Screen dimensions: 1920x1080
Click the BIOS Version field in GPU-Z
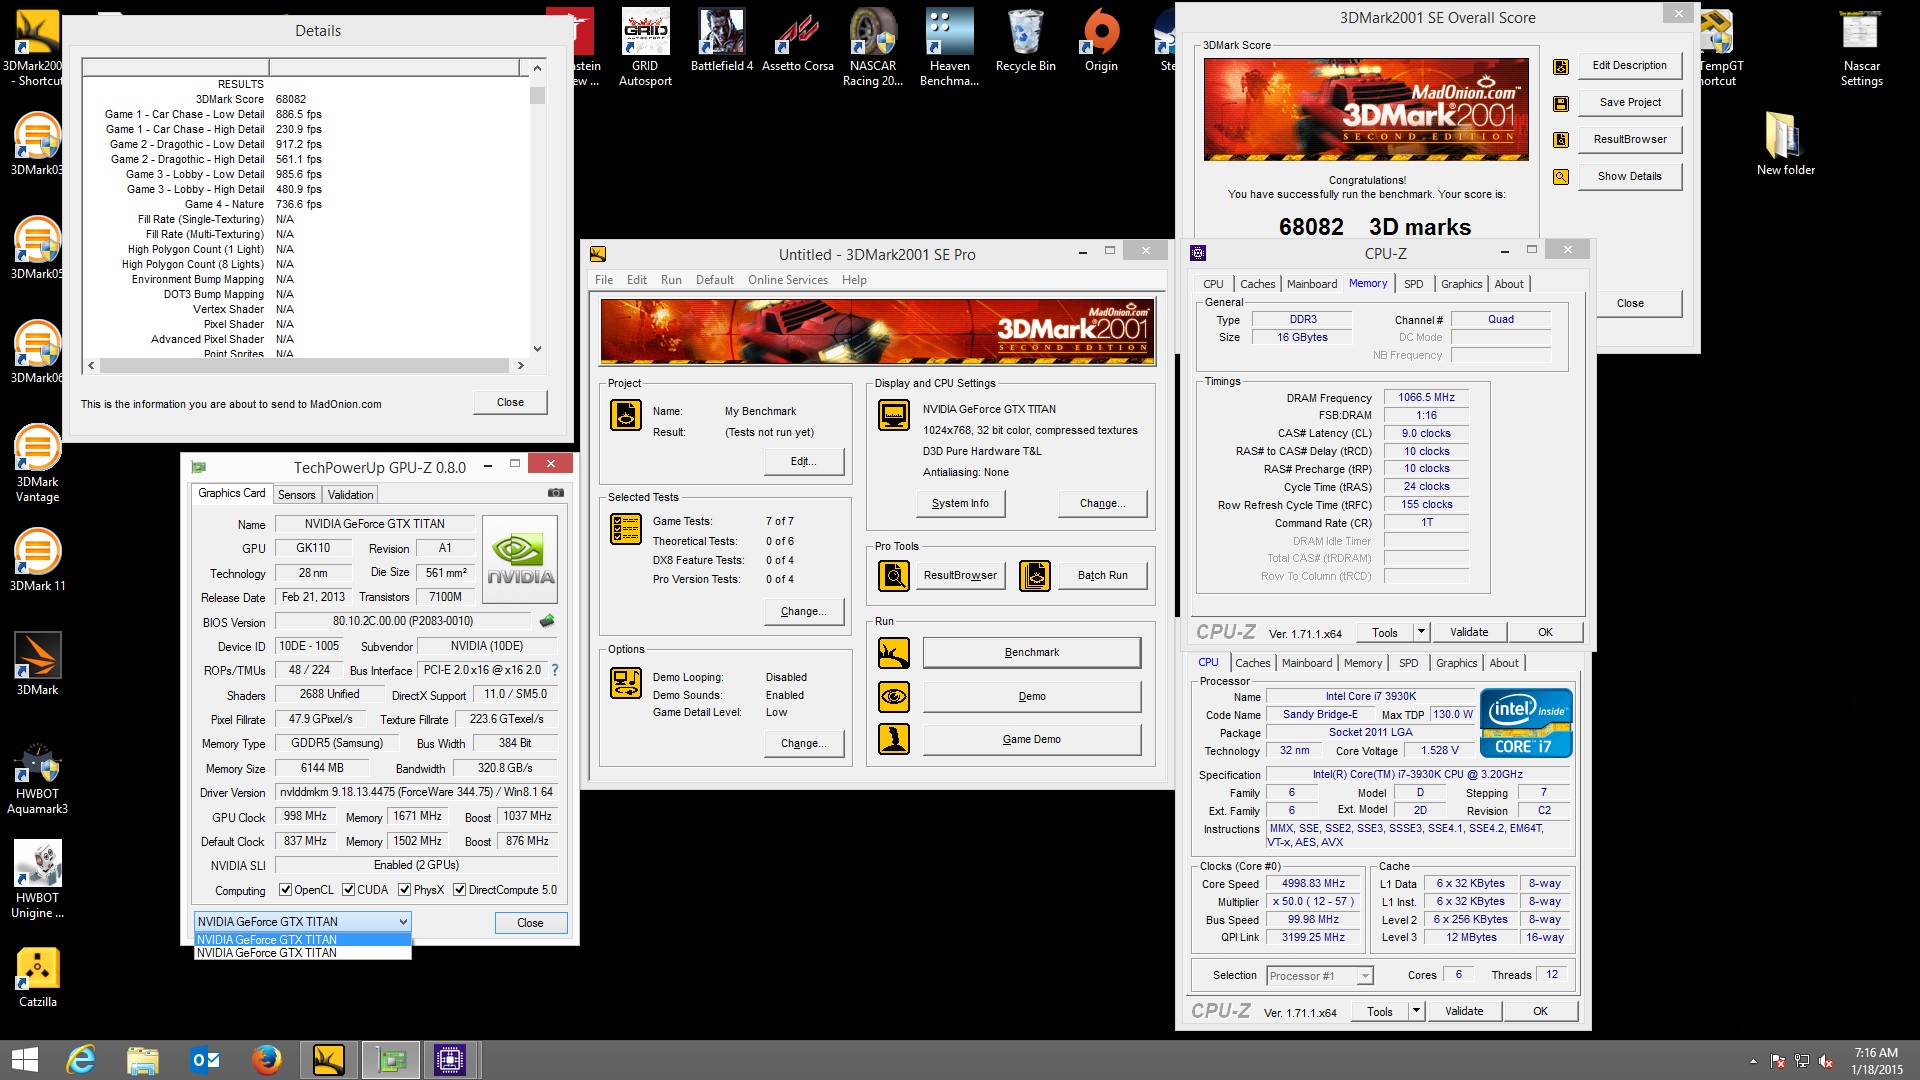tap(403, 621)
